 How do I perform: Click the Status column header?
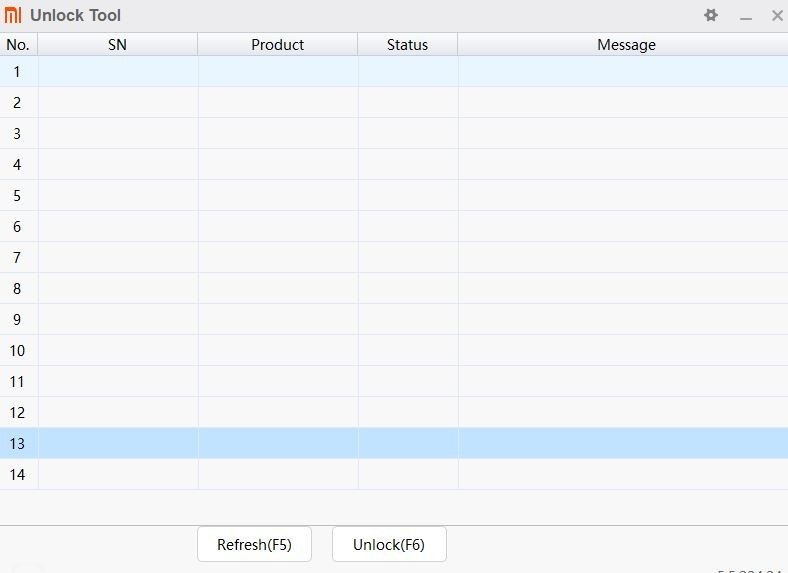(x=407, y=44)
